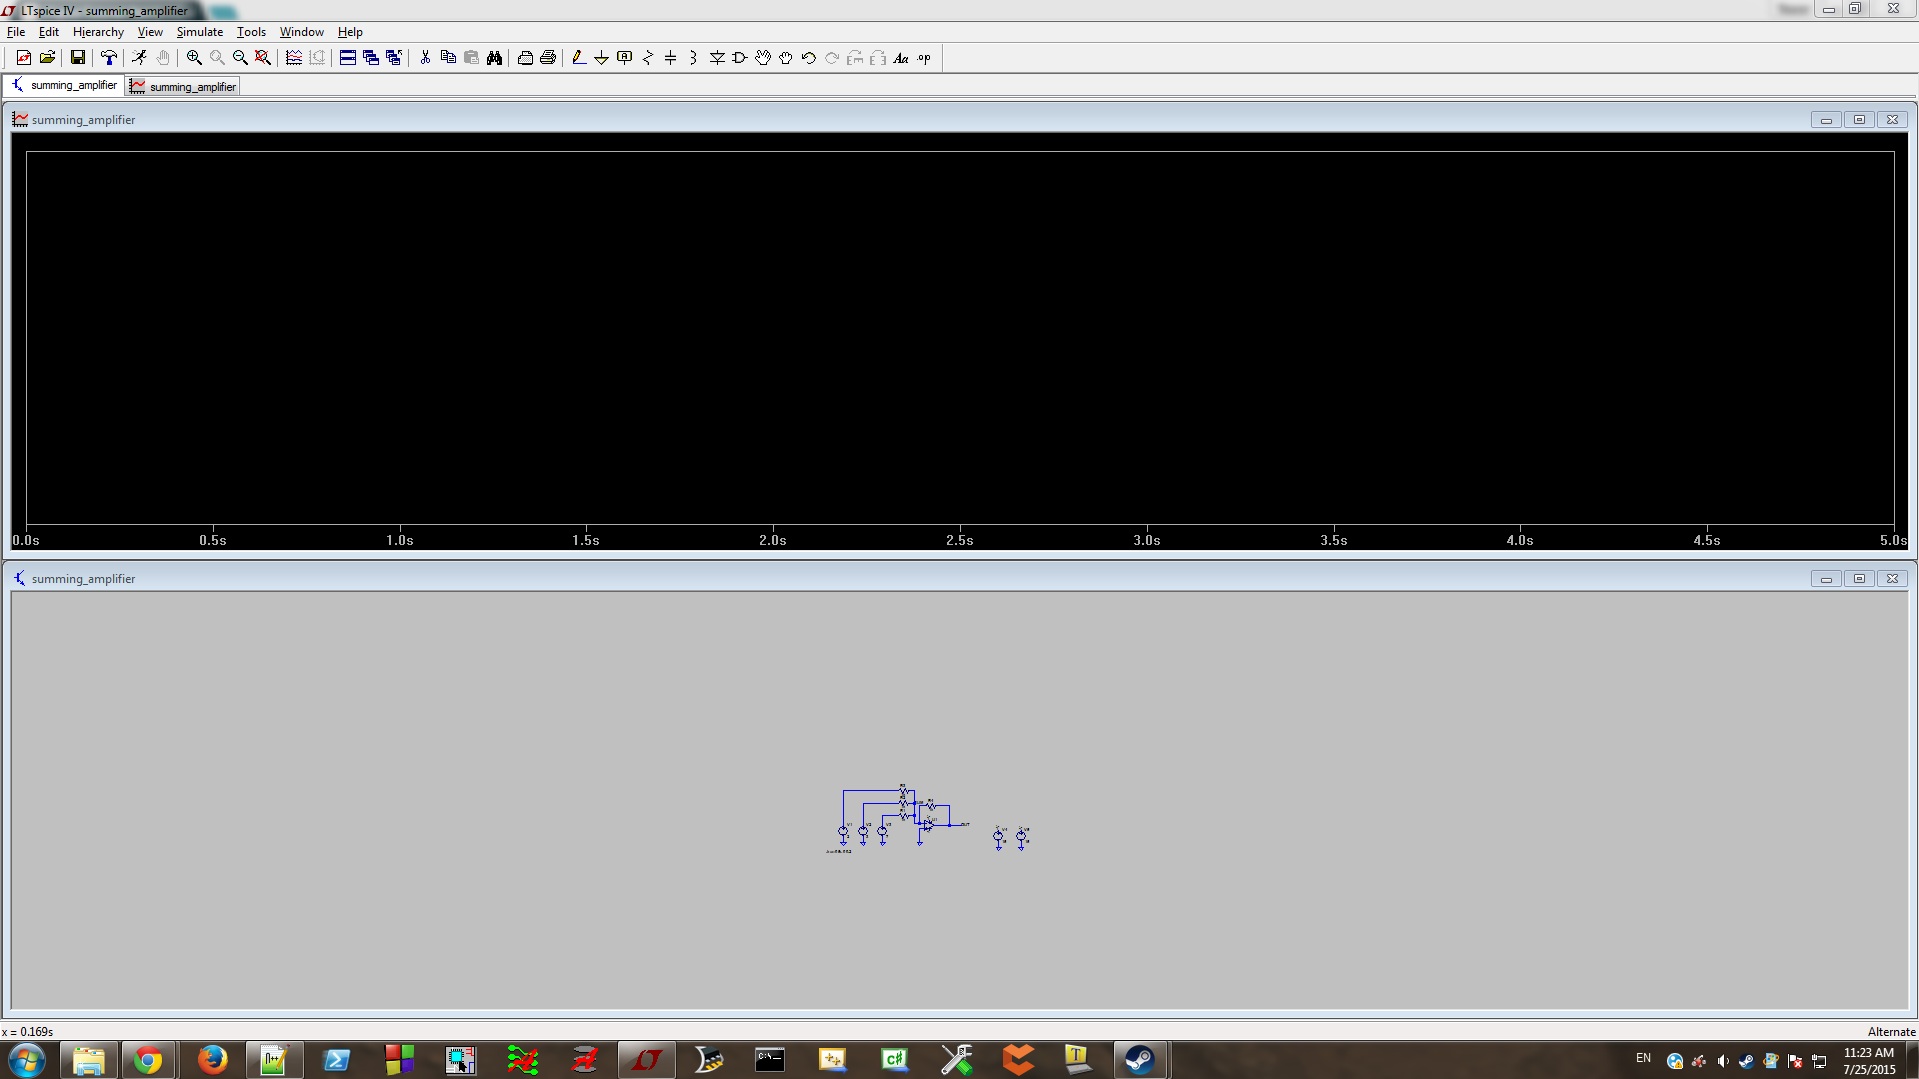Open the Simulate menu
Screen dimensions: 1919x1079
[199, 31]
